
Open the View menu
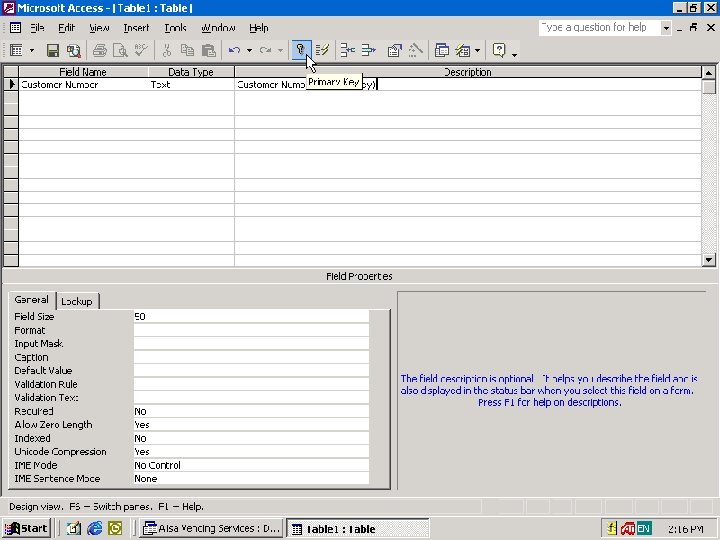(99, 28)
